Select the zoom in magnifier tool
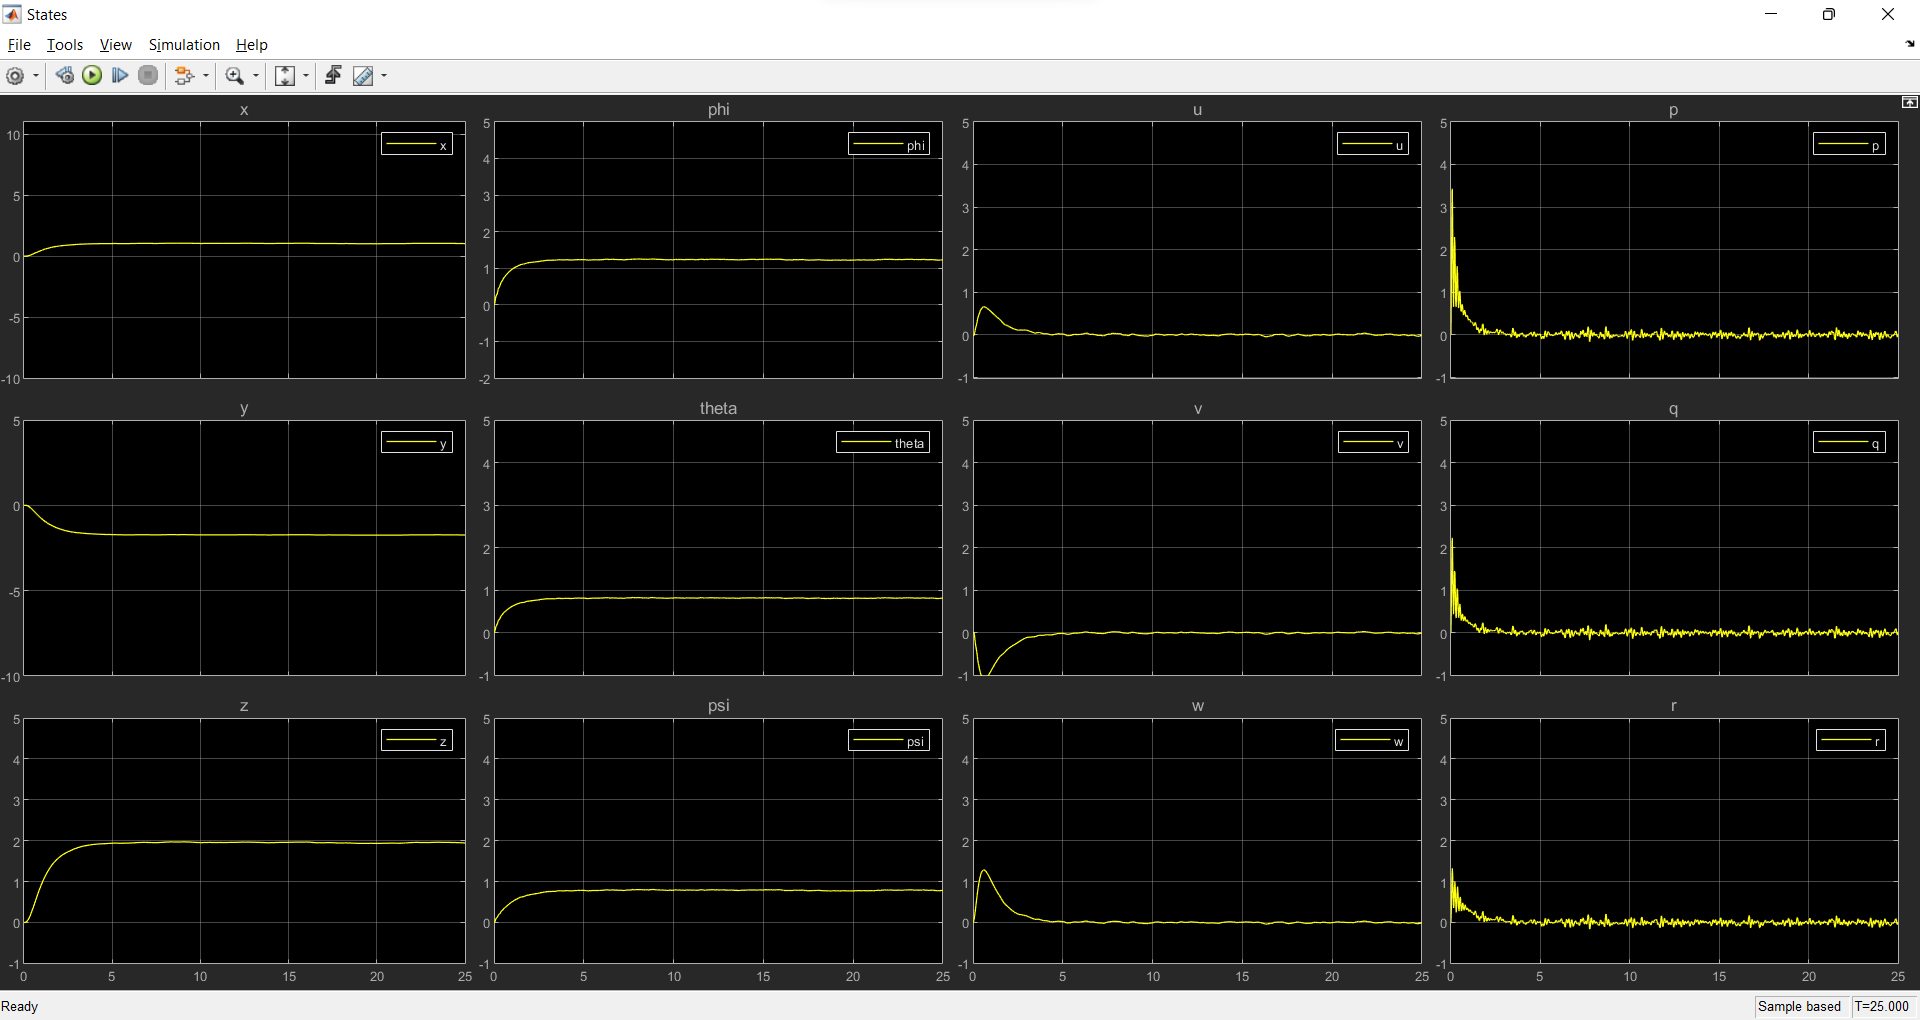The height and width of the screenshot is (1020, 1920). [235, 76]
